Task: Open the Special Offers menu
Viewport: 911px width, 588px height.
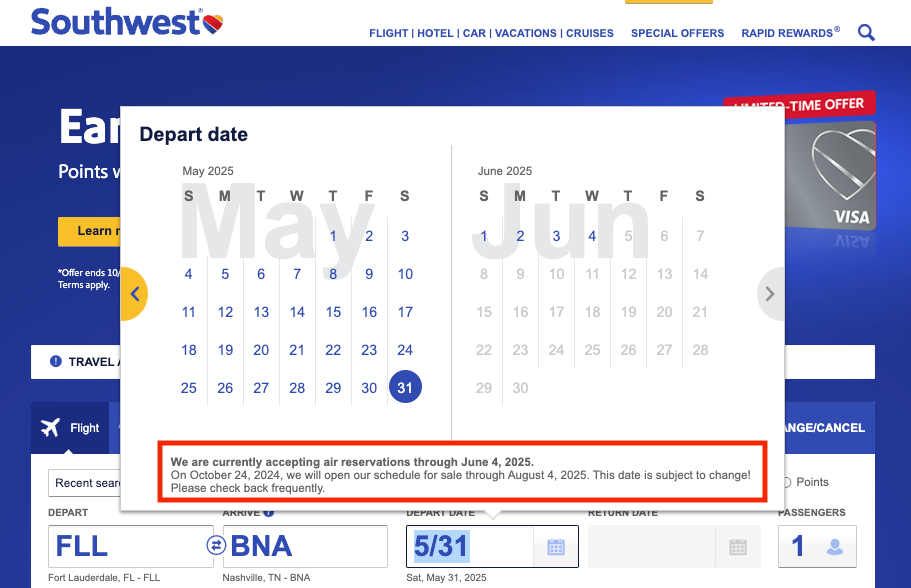Action: [x=677, y=33]
